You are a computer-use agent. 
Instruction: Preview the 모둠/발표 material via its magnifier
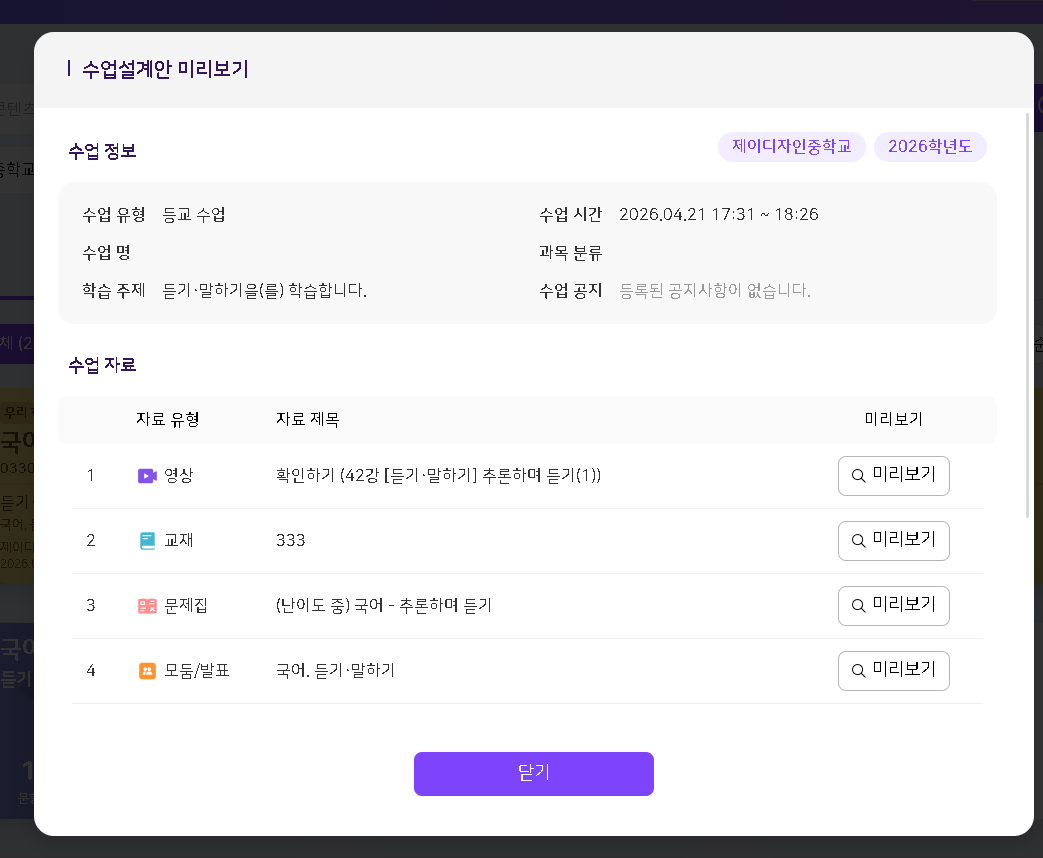858,671
